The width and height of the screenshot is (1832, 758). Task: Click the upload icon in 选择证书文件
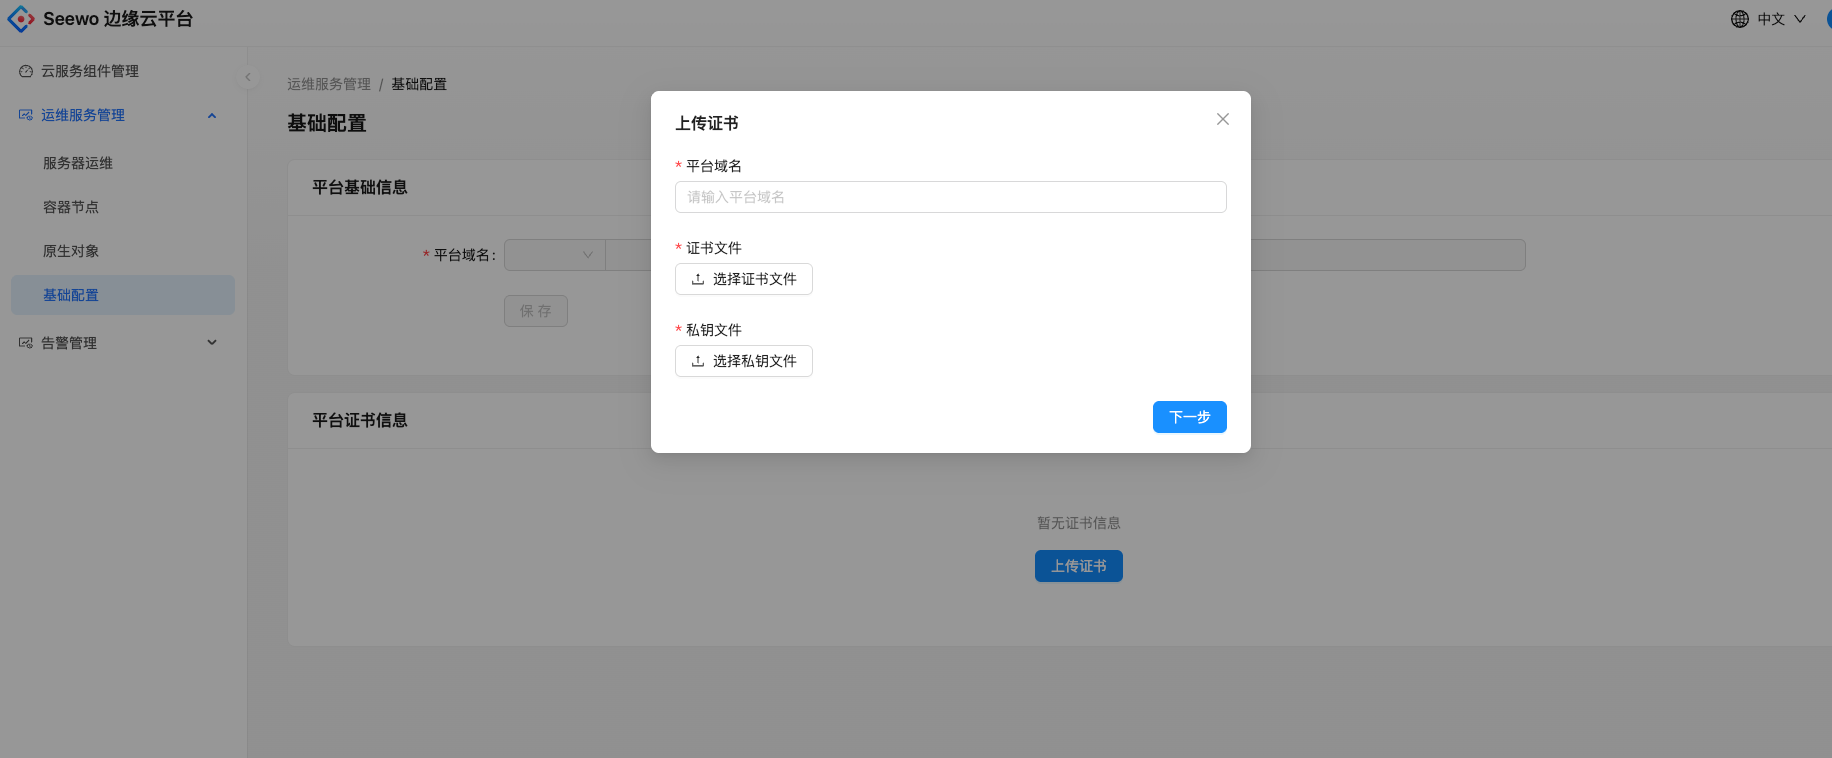tap(698, 279)
